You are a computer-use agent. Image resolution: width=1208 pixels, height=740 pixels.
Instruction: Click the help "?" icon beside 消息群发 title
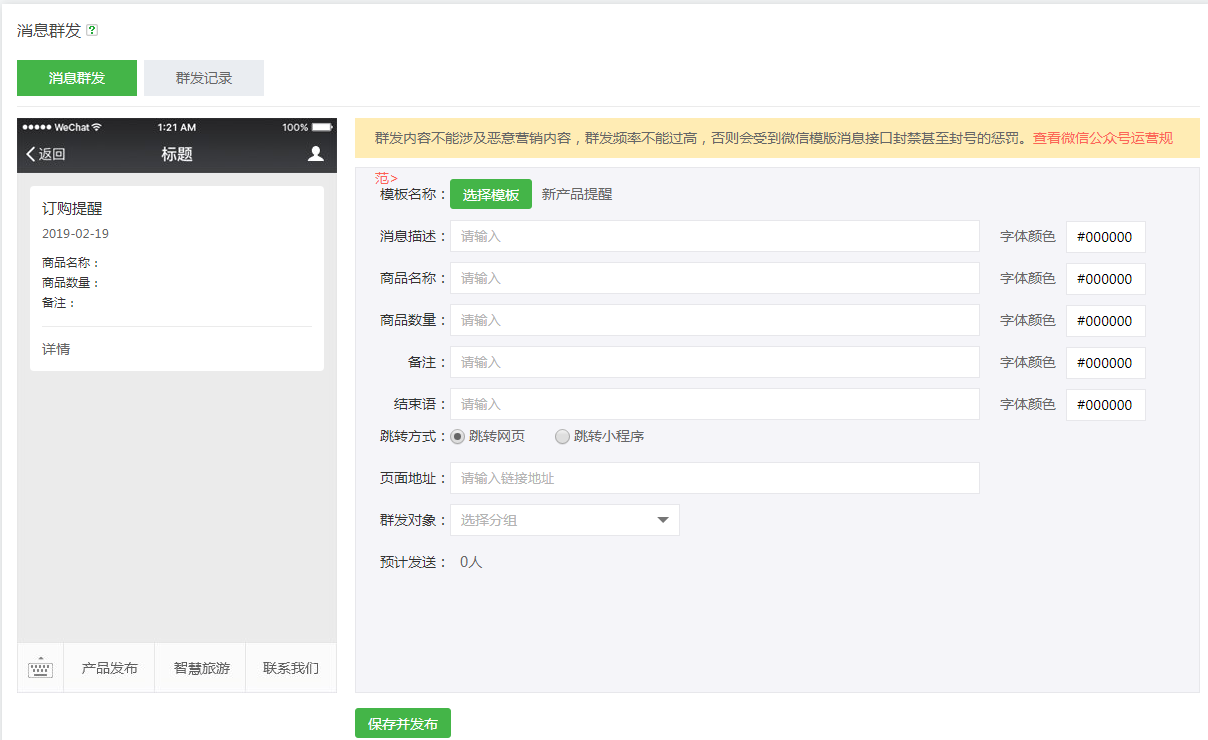(x=91, y=31)
